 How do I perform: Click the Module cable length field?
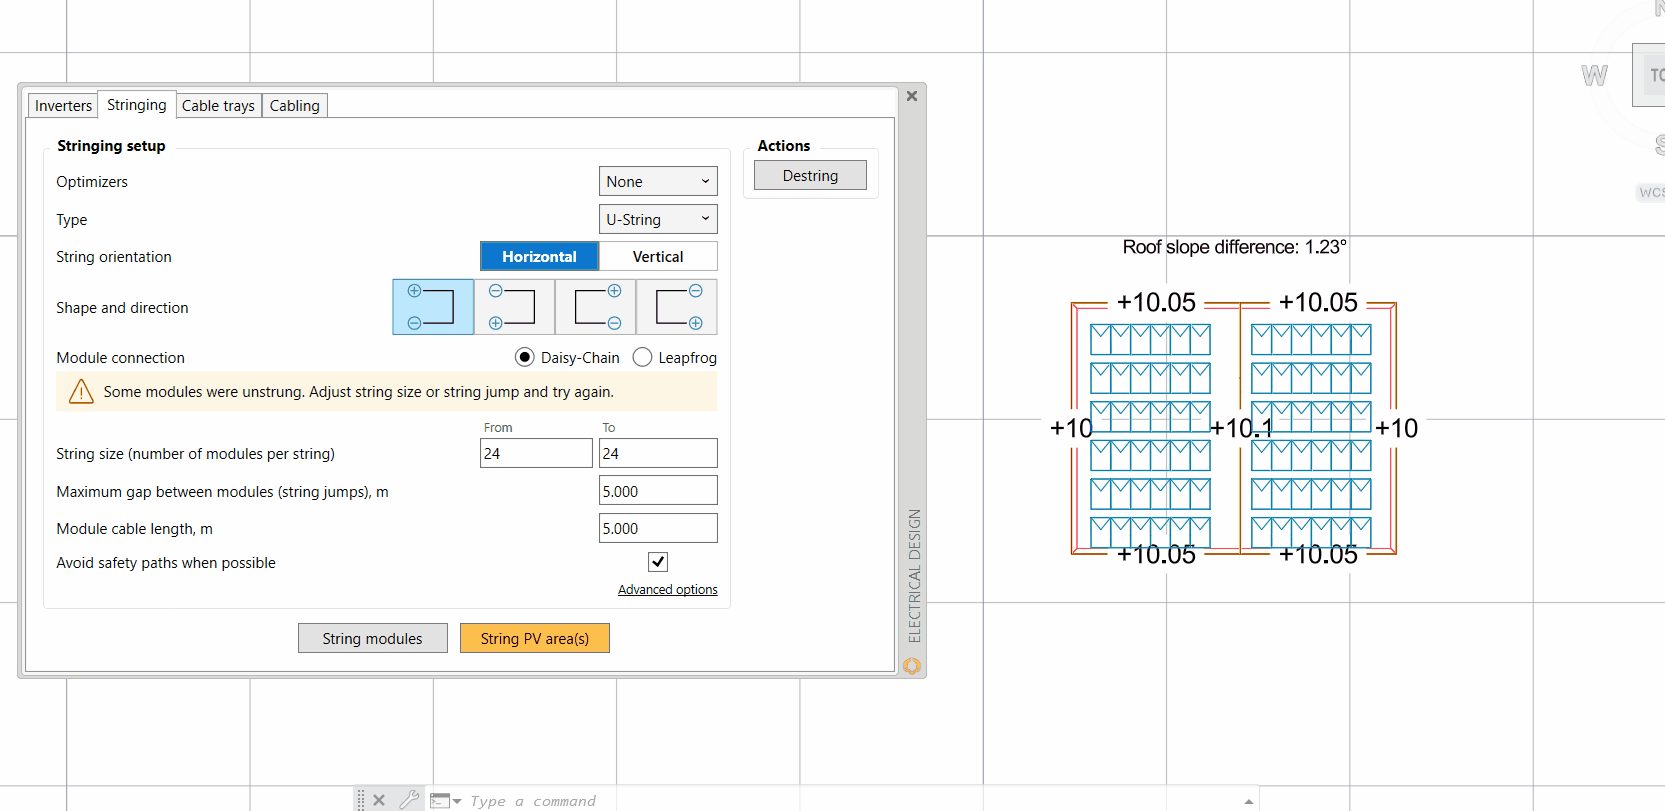tap(658, 528)
